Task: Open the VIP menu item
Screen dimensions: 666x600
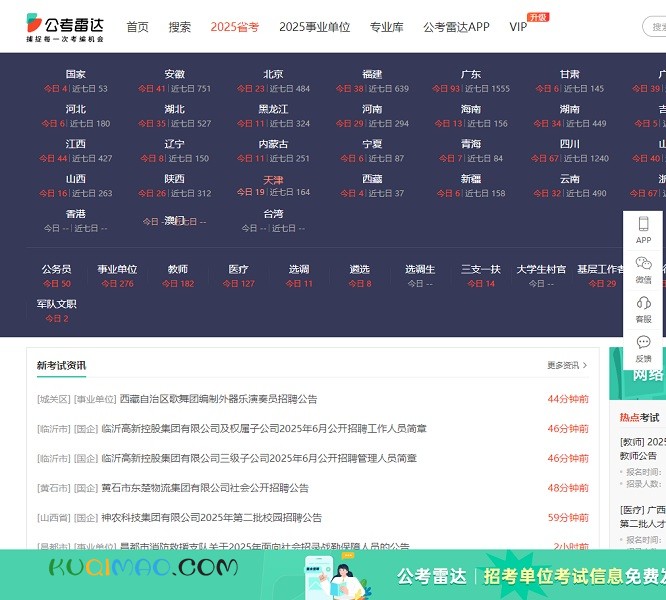Action: [x=518, y=27]
